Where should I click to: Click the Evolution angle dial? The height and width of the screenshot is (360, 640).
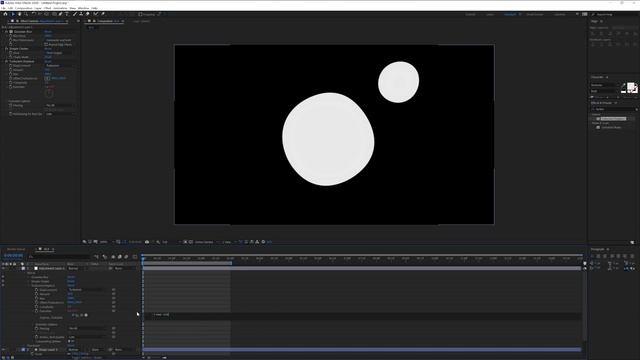pos(49,93)
